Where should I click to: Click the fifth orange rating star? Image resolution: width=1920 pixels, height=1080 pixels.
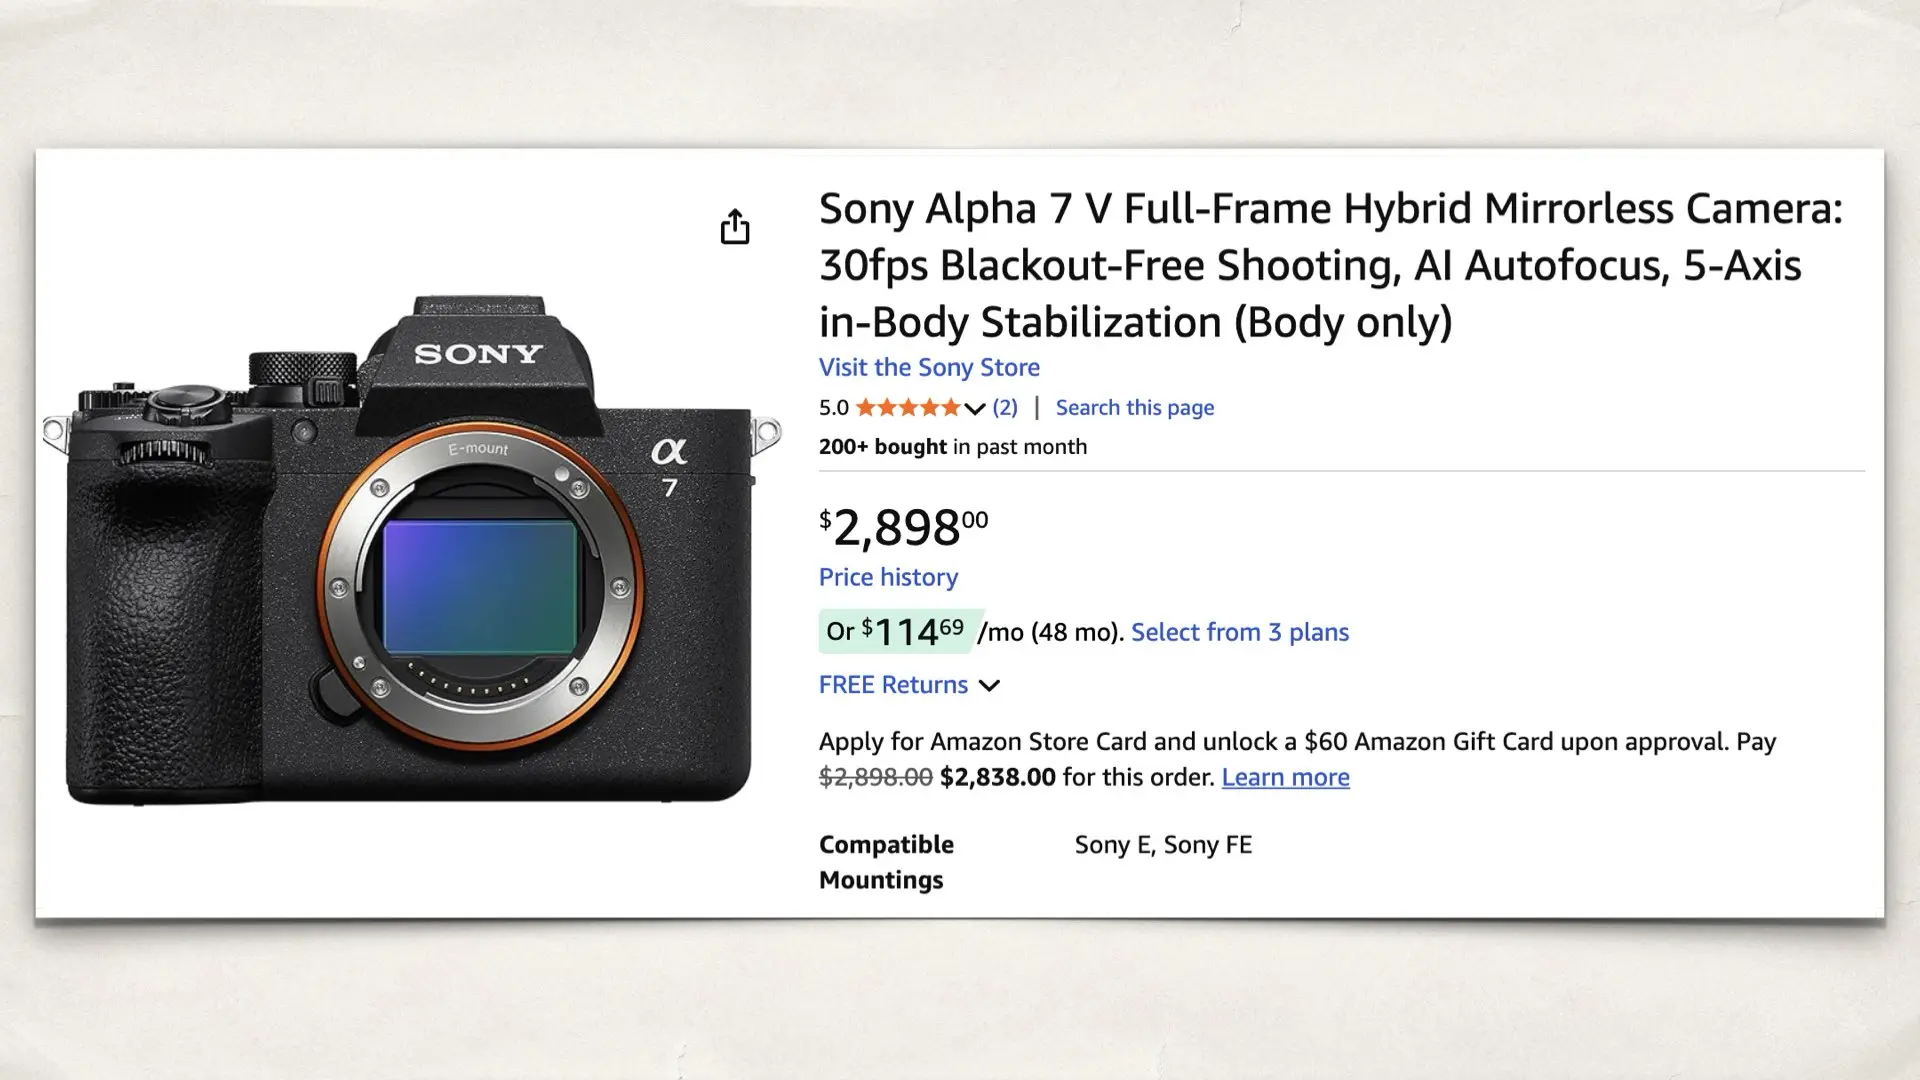click(950, 407)
